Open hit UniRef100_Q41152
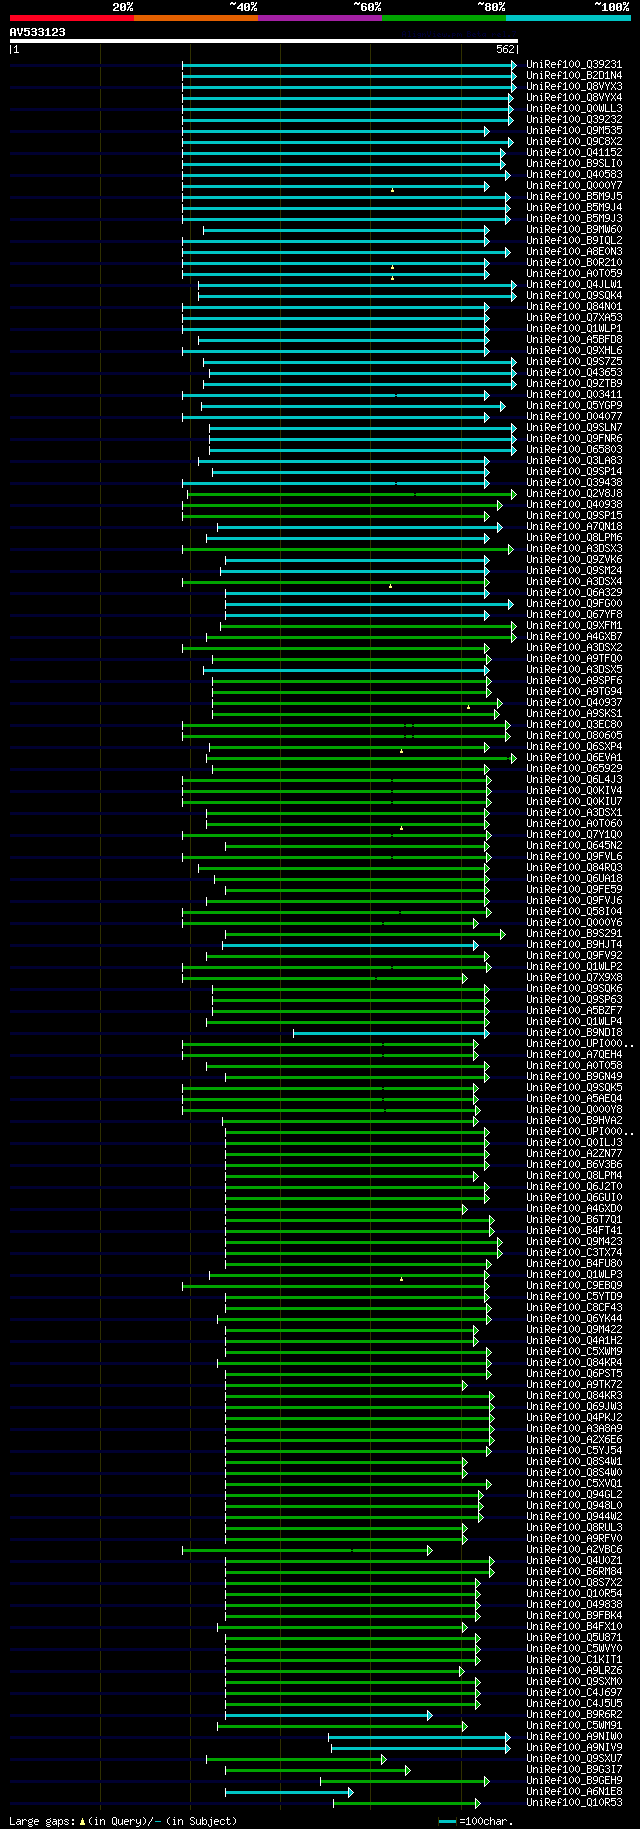 click(574, 153)
